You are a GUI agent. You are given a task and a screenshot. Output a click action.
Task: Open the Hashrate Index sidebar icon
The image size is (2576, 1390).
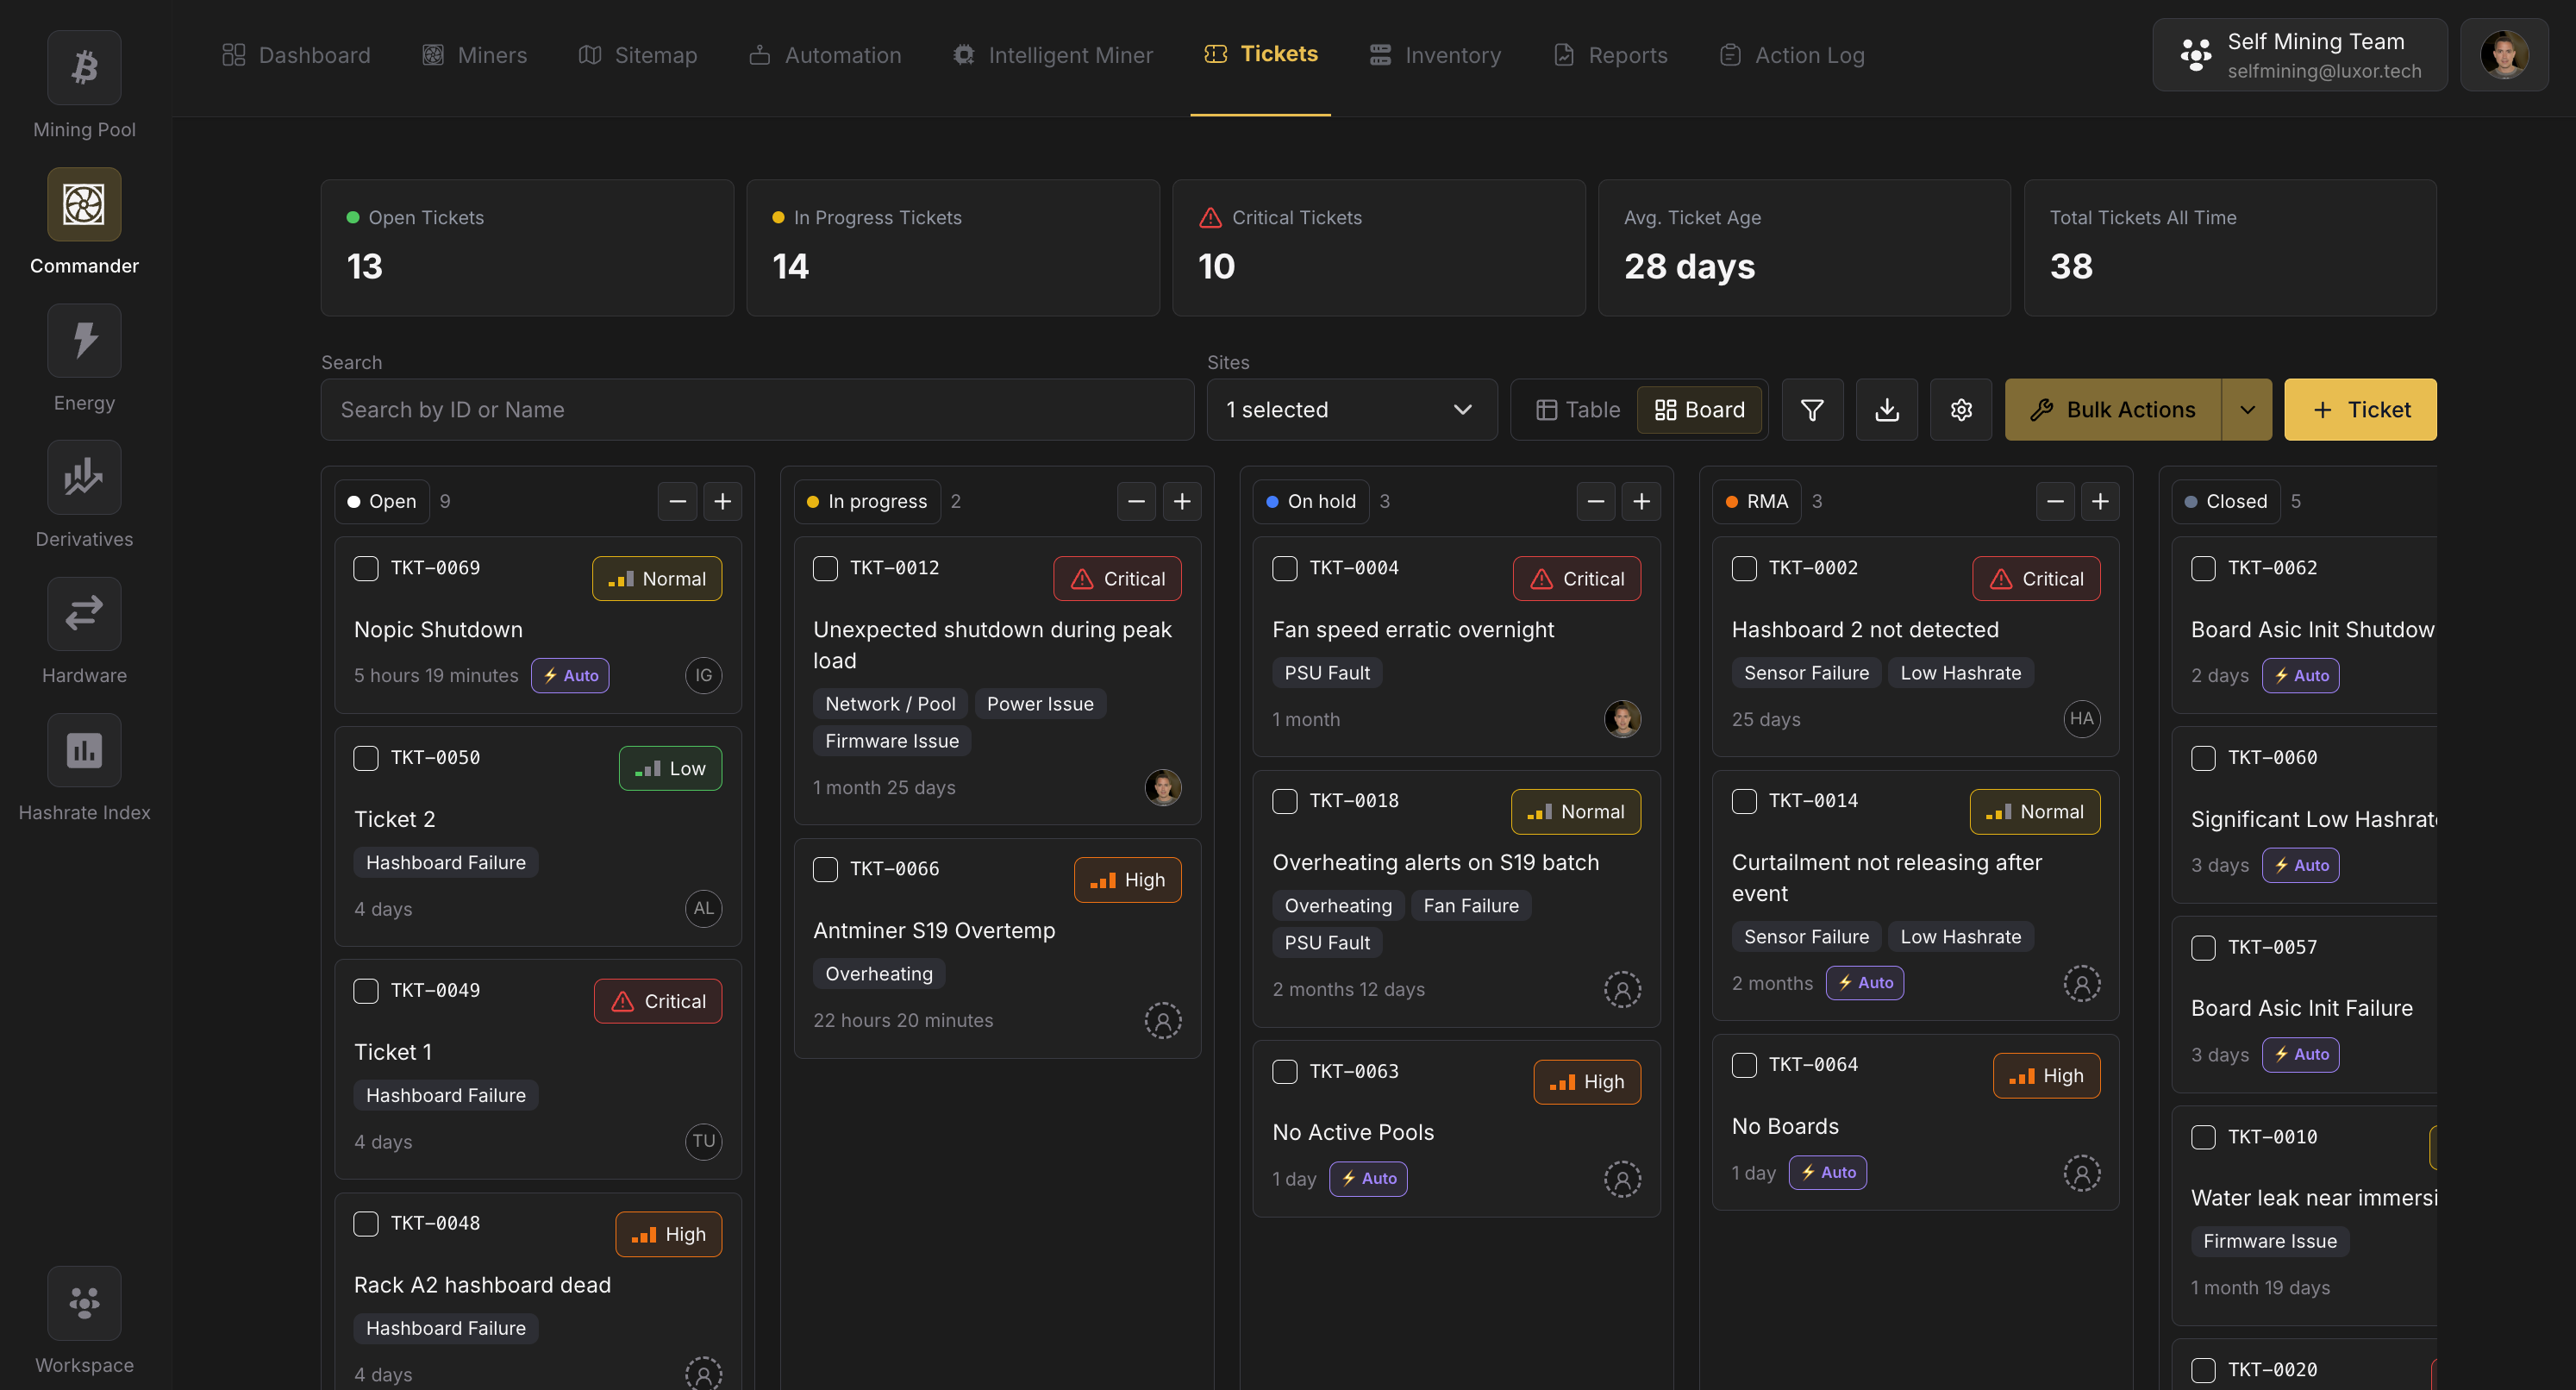pyautogui.click(x=84, y=750)
